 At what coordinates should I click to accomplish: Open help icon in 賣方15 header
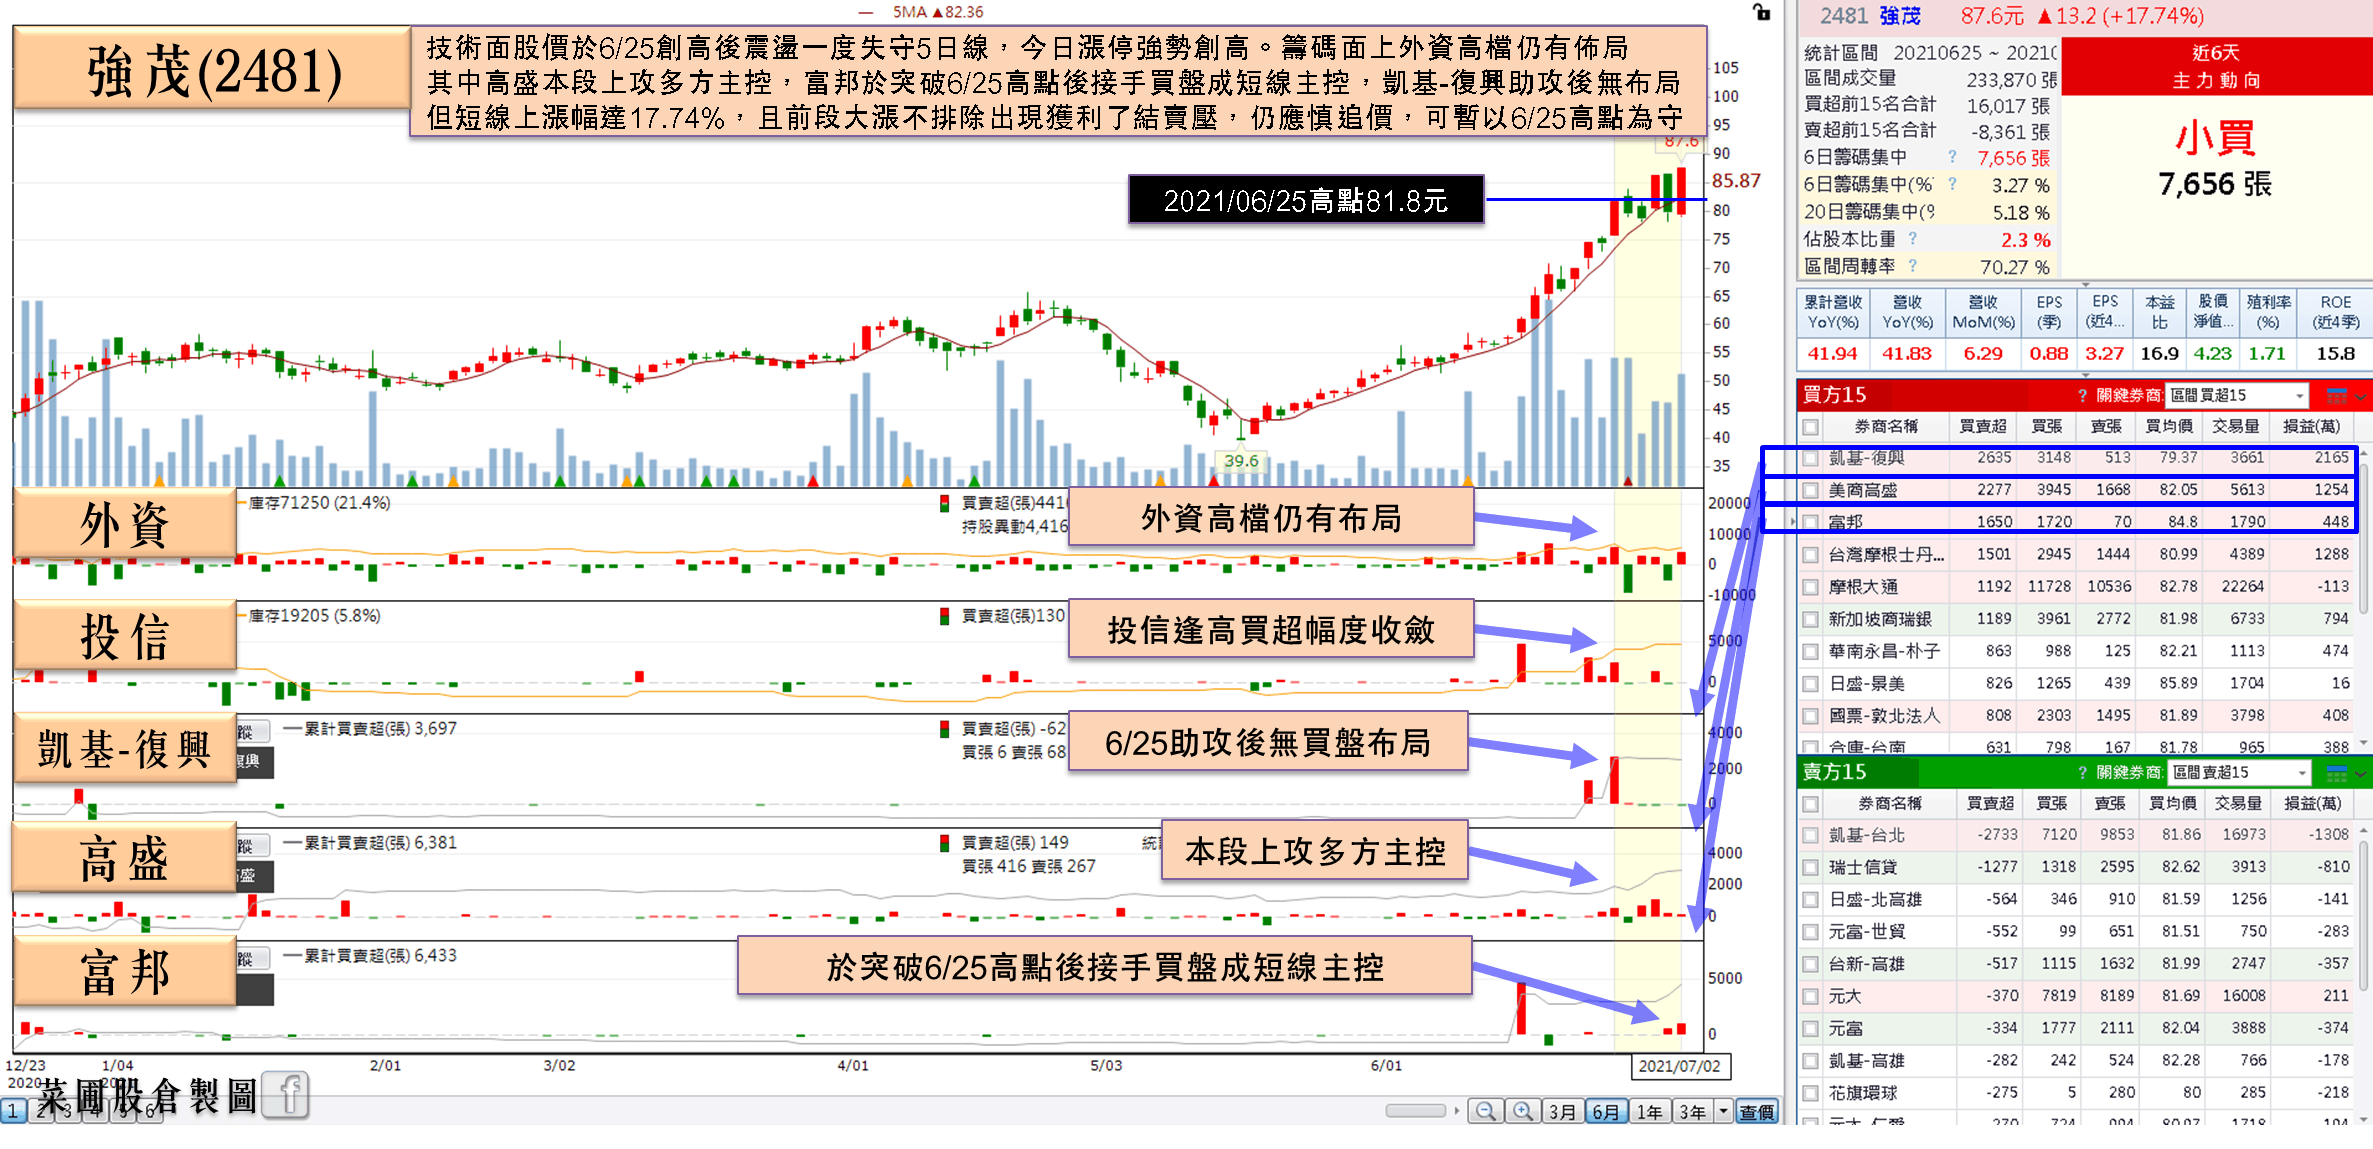click(x=2083, y=772)
